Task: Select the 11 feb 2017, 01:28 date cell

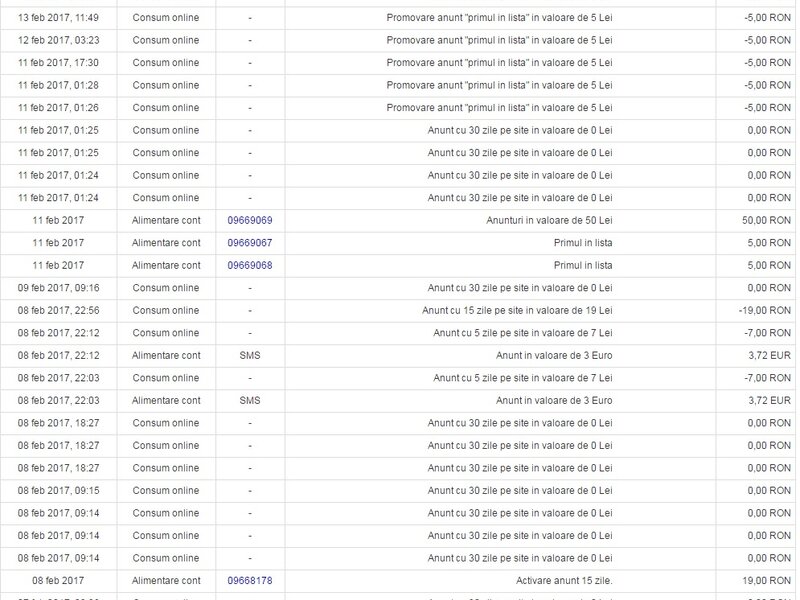Action: click(x=58, y=85)
